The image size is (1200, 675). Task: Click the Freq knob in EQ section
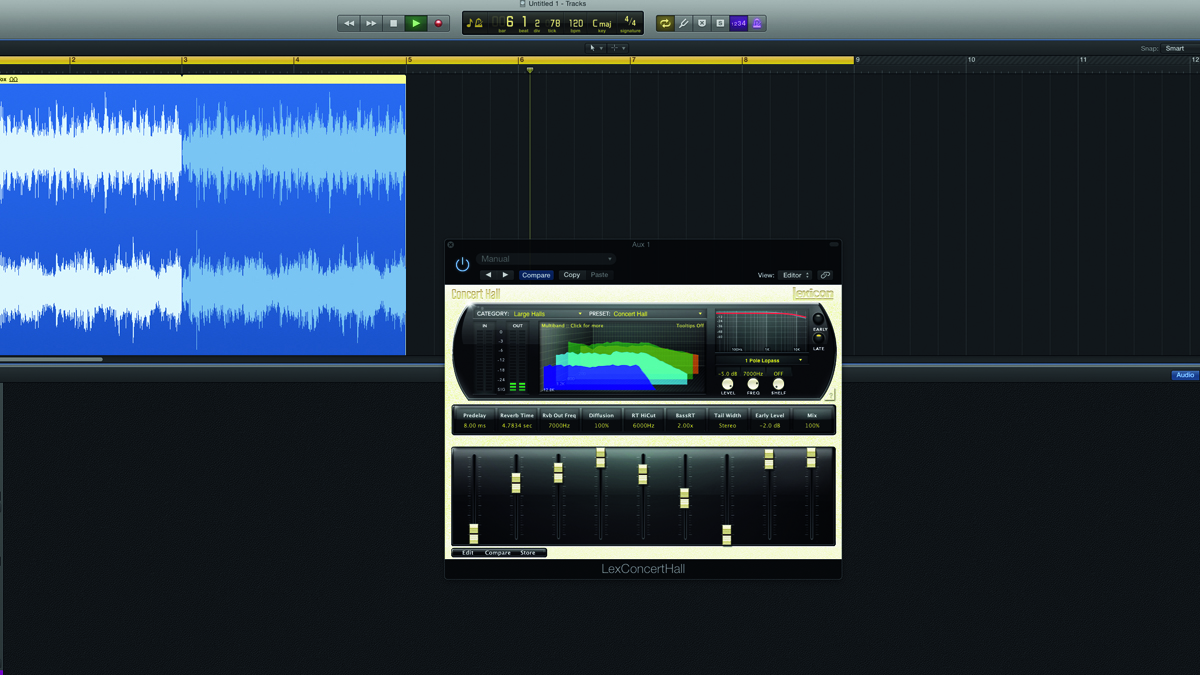tap(753, 384)
